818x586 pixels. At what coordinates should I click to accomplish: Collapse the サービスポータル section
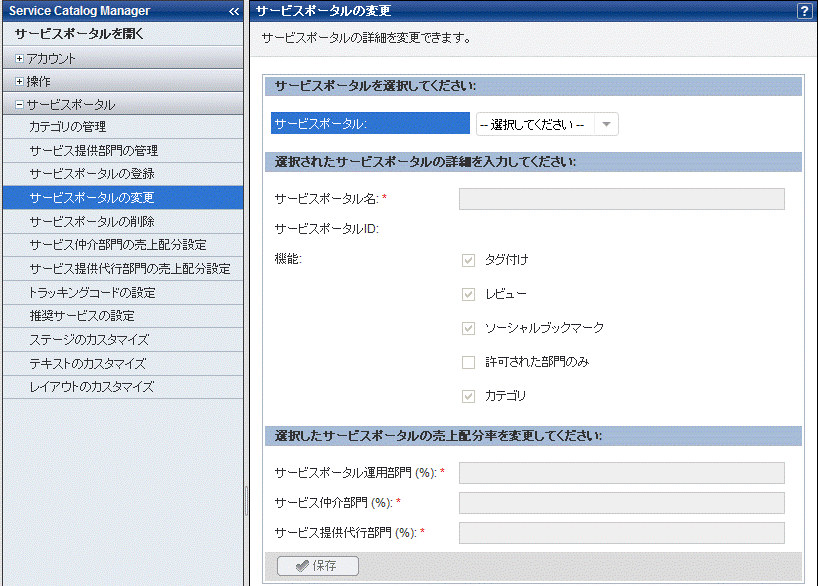coord(19,105)
